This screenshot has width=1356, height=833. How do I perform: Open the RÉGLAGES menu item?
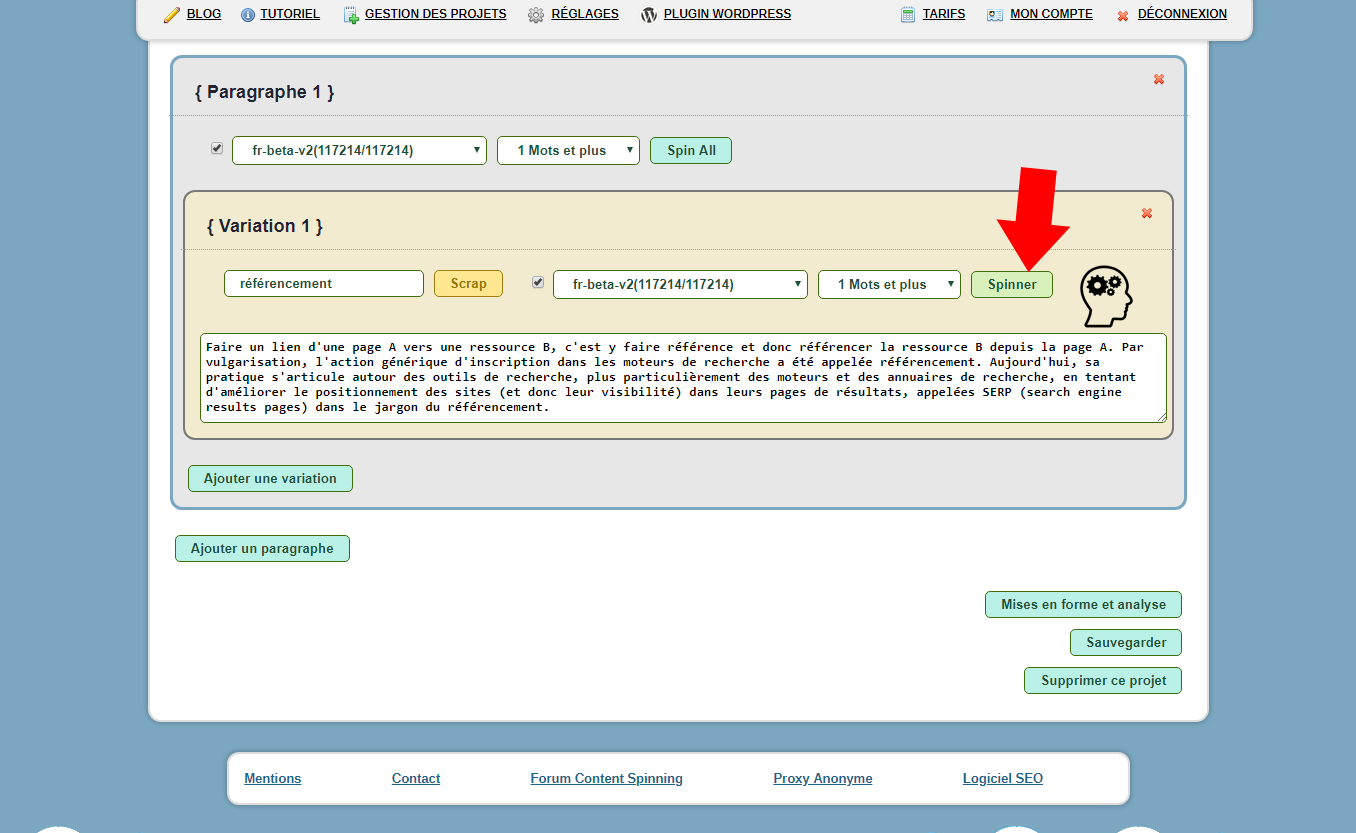585,14
